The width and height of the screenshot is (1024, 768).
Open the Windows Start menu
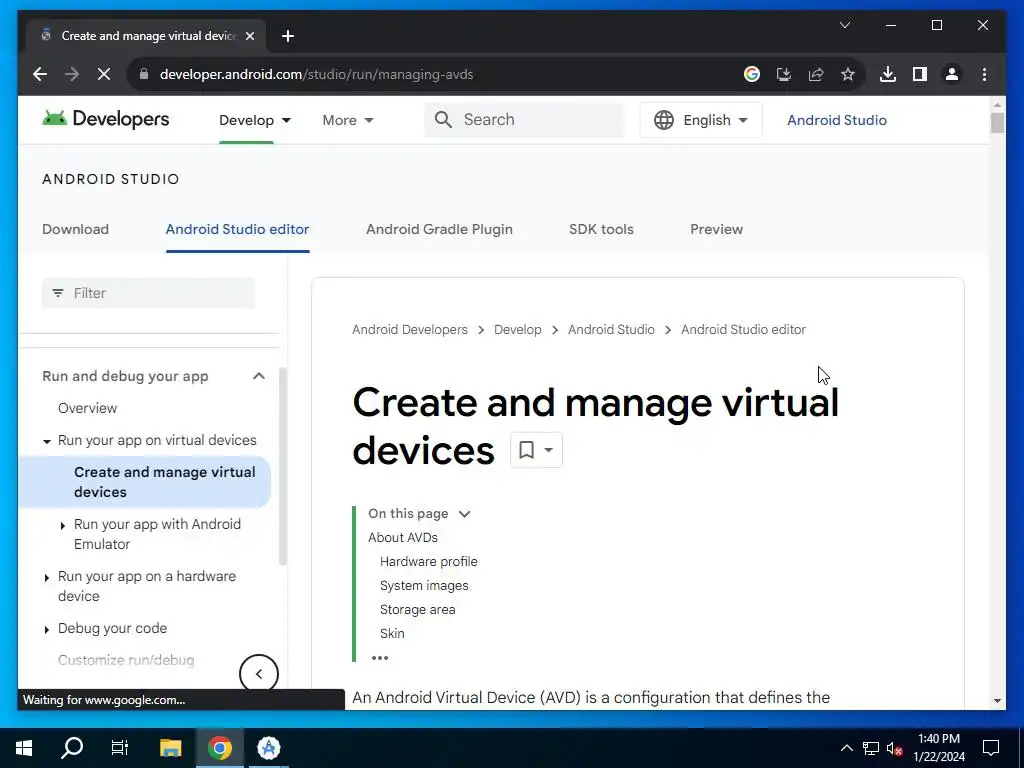pyautogui.click(x=24, y=748)
